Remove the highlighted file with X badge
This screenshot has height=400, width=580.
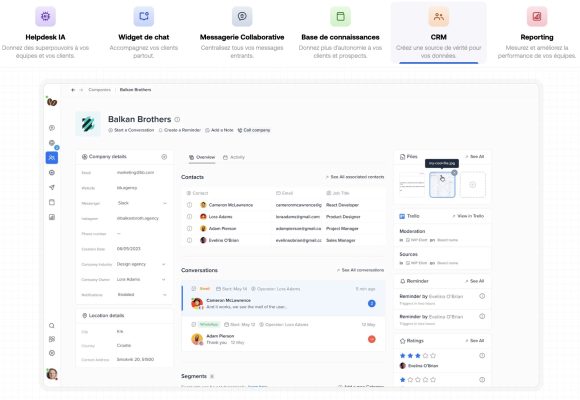click(x=454, y=172)
